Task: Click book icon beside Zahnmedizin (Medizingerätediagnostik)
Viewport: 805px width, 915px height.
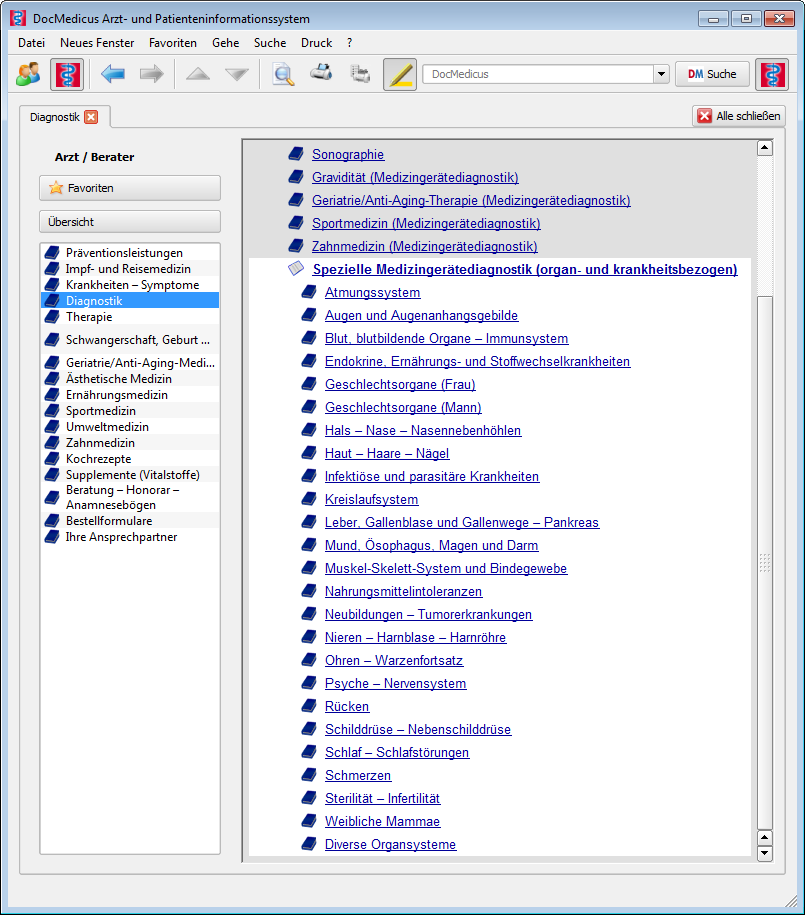Action: (296, 246)
